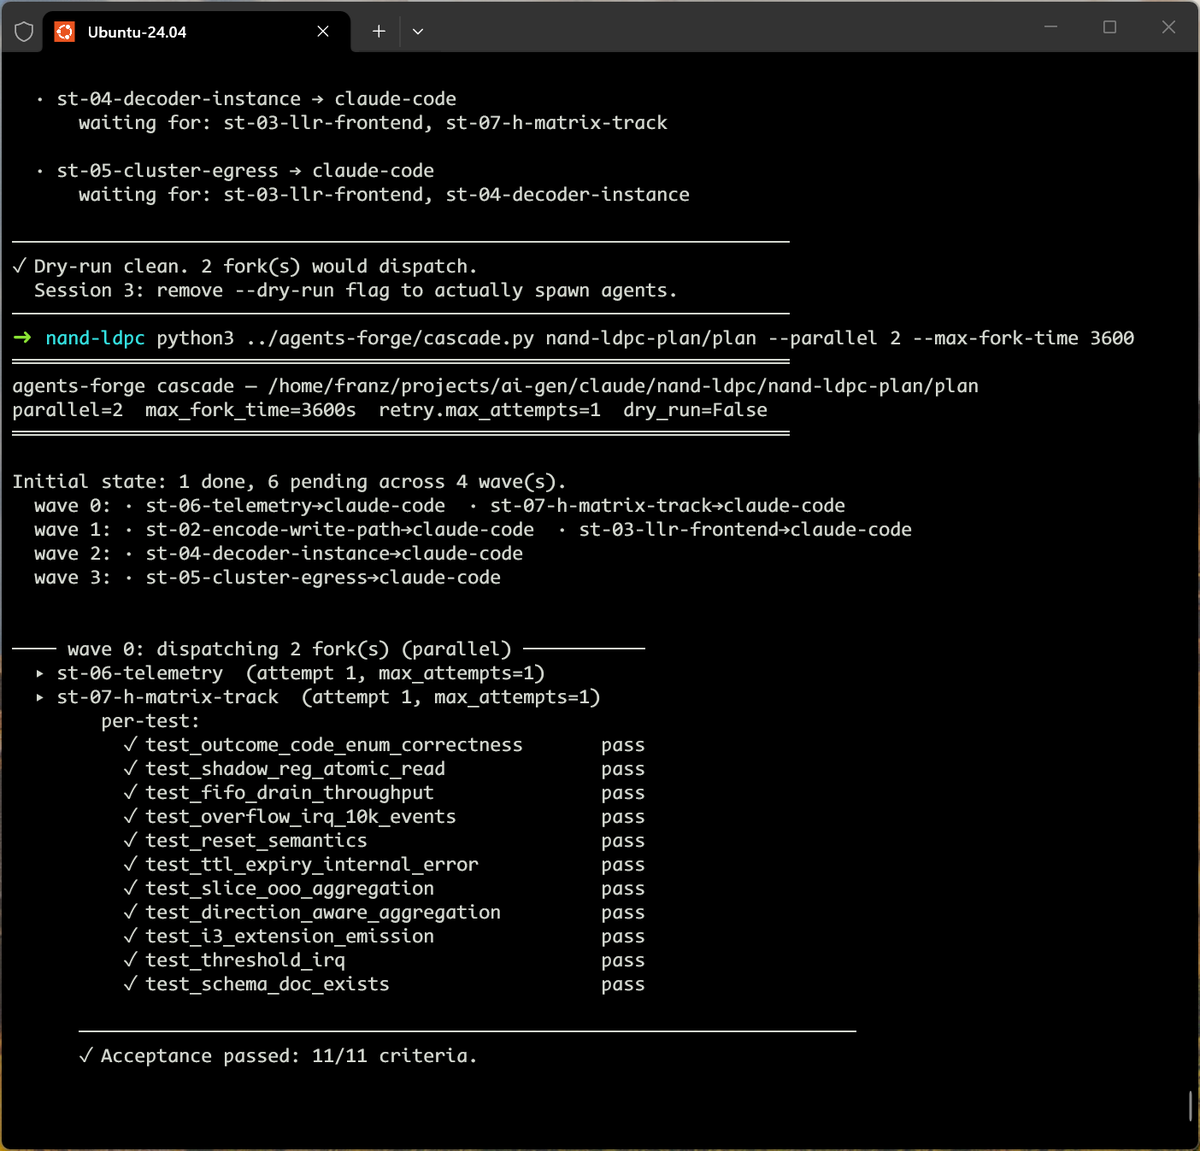1200x1151 pixels.
Task: Click 'pass' result for test_schema_doc_exists
Action: (623, 986)
